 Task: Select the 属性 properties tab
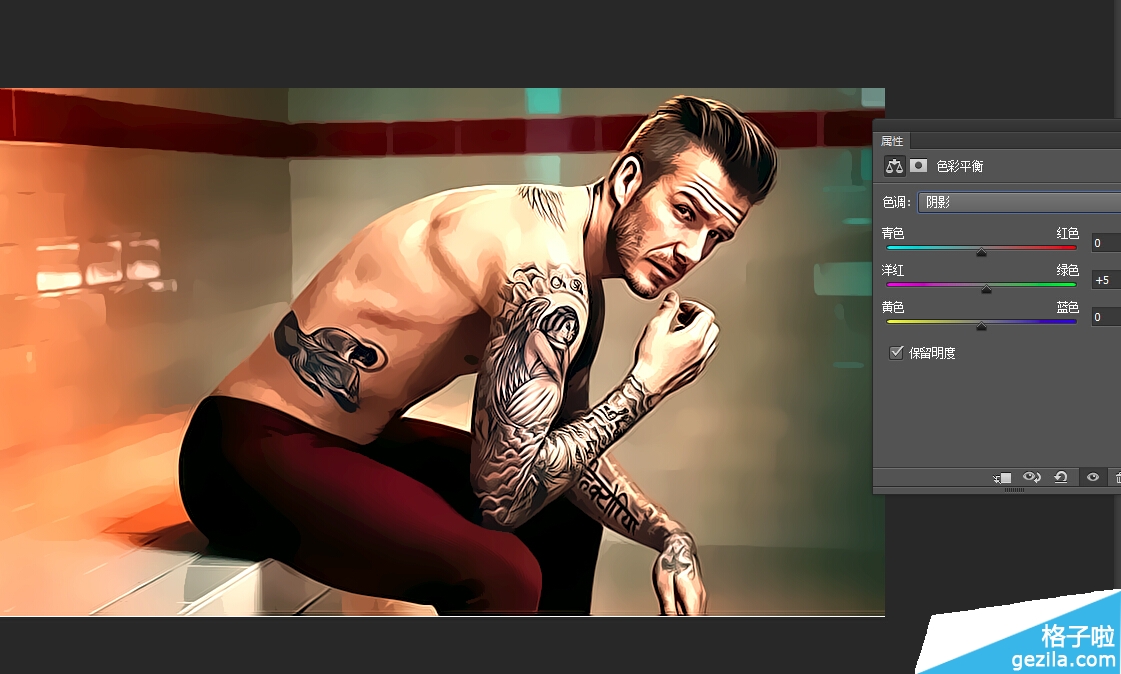tap(891, 141)
